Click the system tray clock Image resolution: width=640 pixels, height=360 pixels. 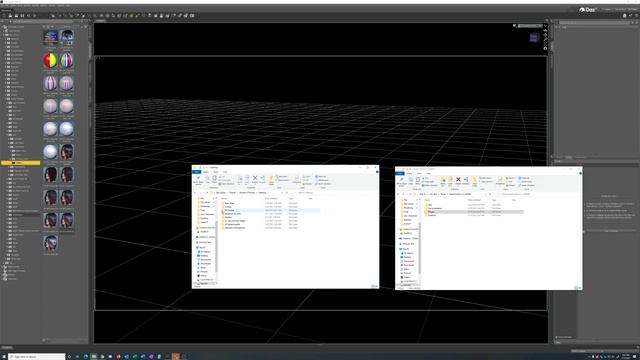(x=626, y=356)
